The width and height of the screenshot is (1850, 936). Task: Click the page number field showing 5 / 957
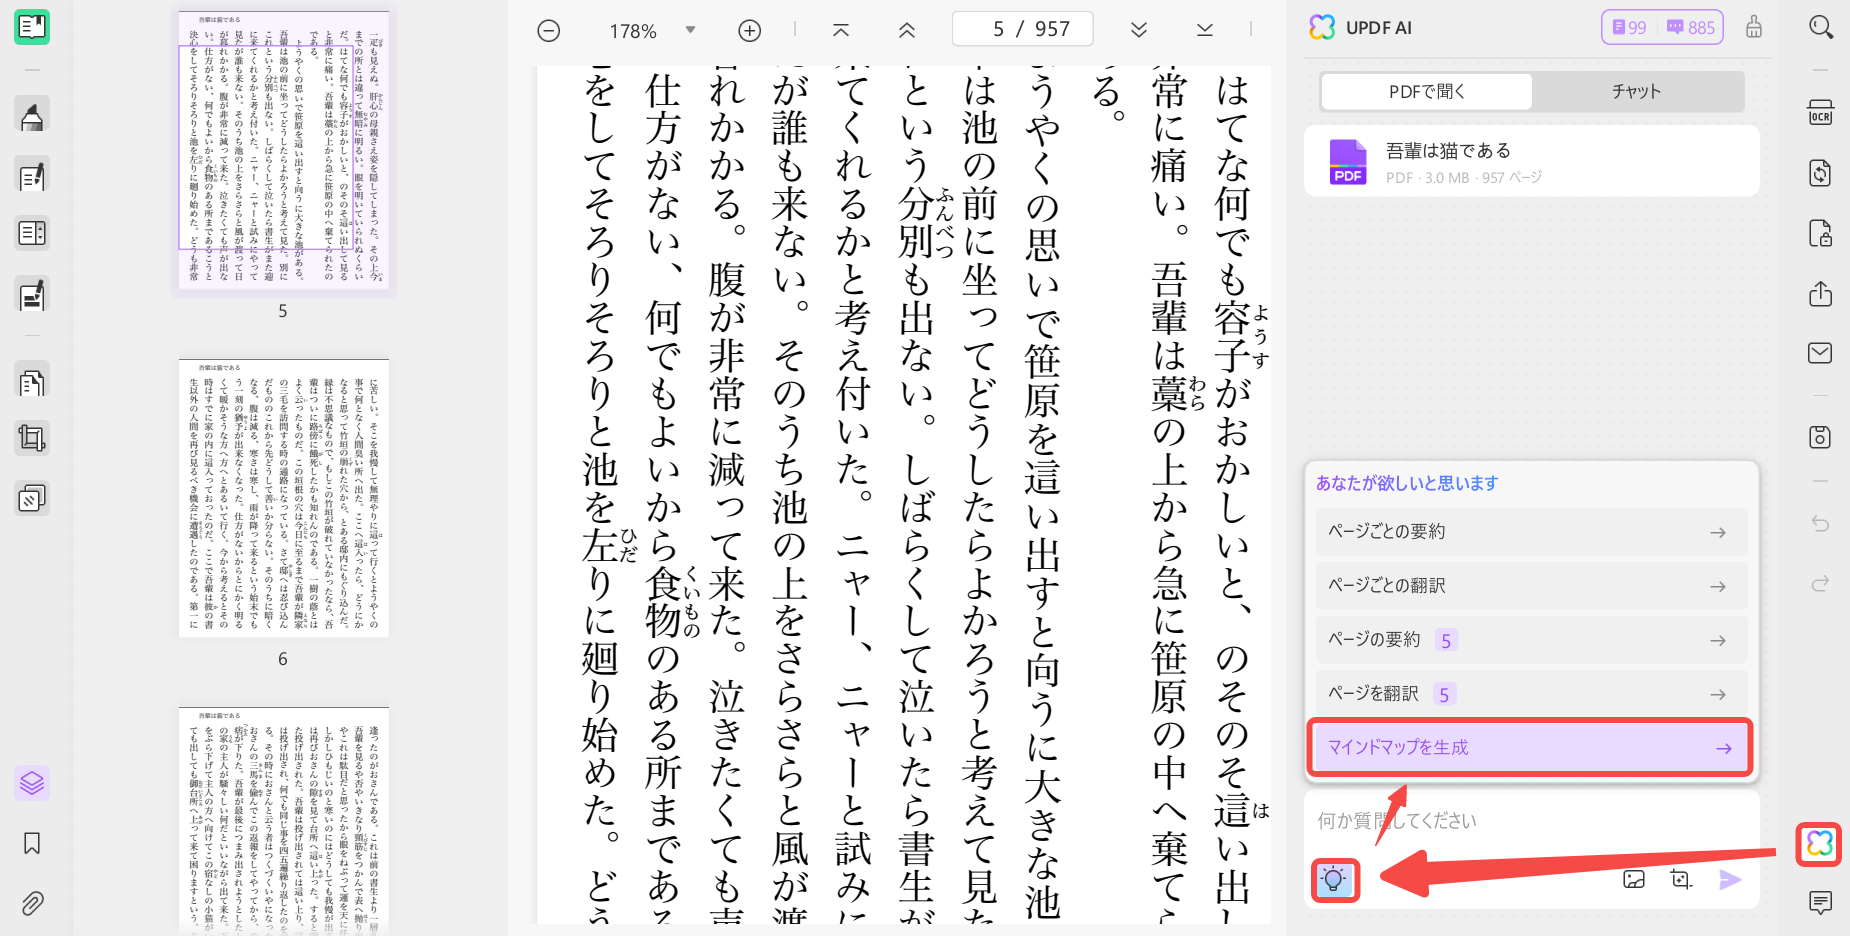point(1023,29)
